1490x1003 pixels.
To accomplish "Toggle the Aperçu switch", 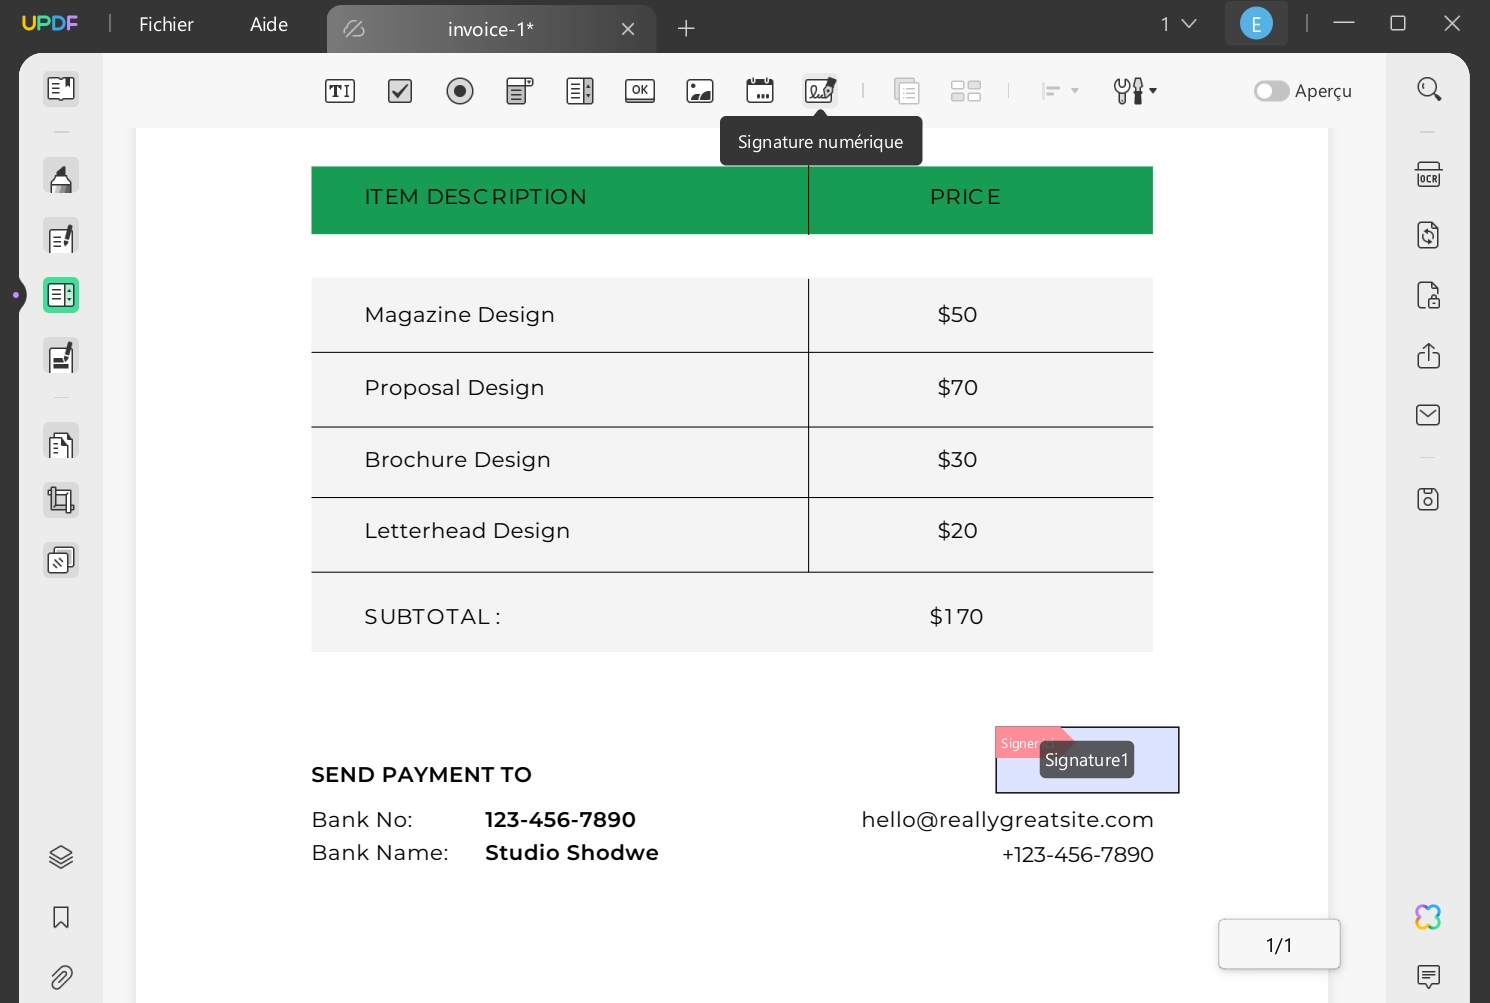I will (x=1270, y=91).
